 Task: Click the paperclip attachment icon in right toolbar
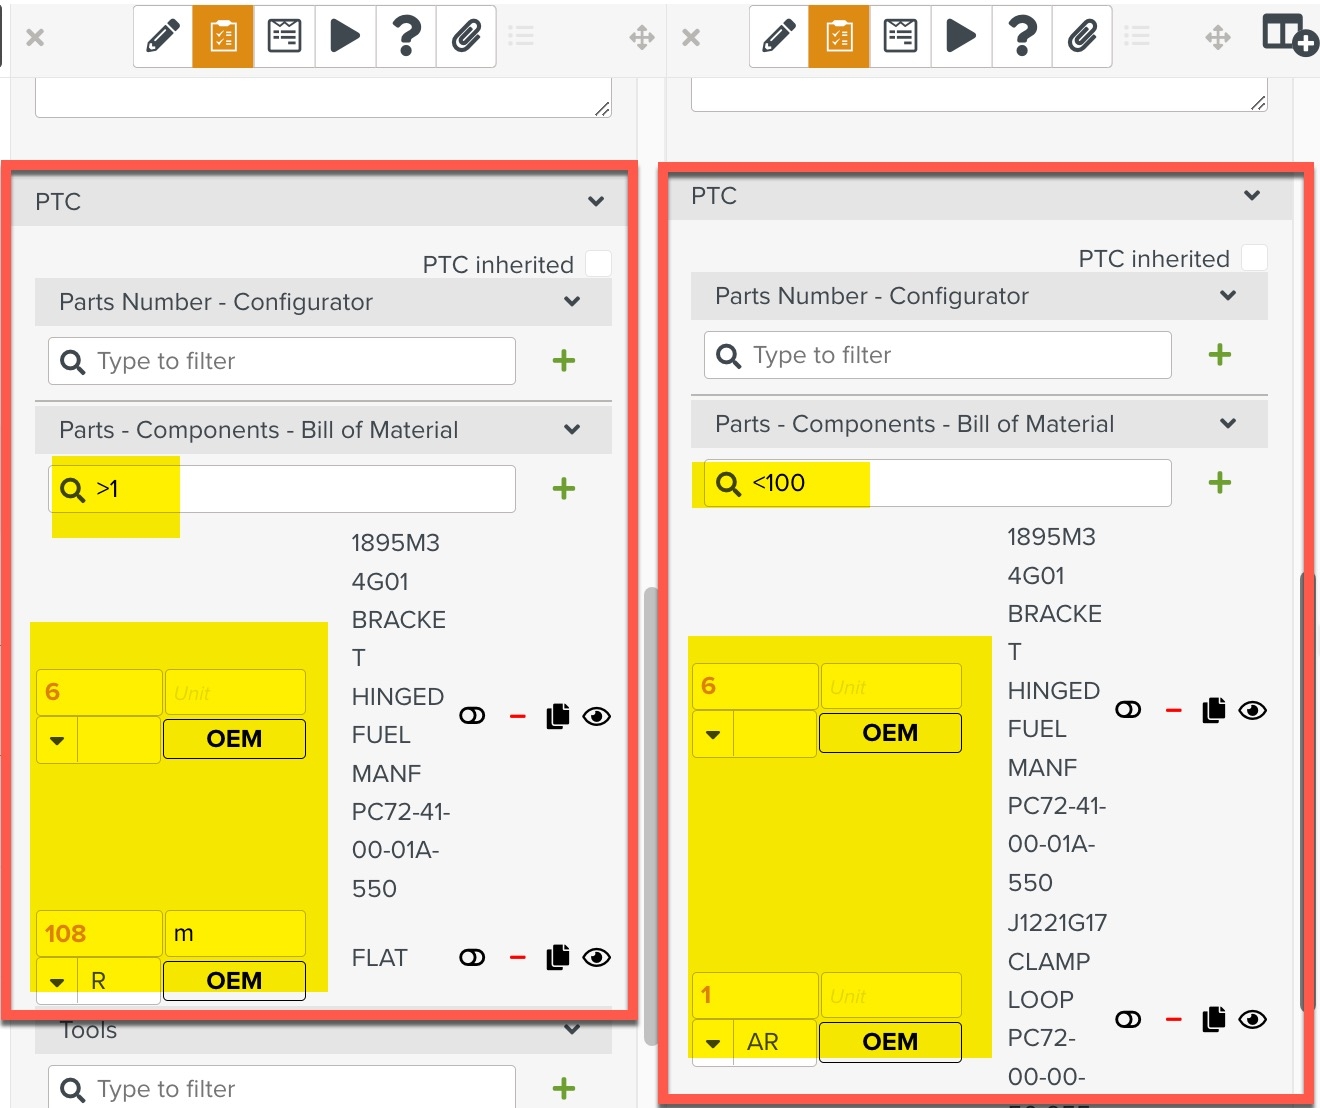click(x=1082, y=37)
